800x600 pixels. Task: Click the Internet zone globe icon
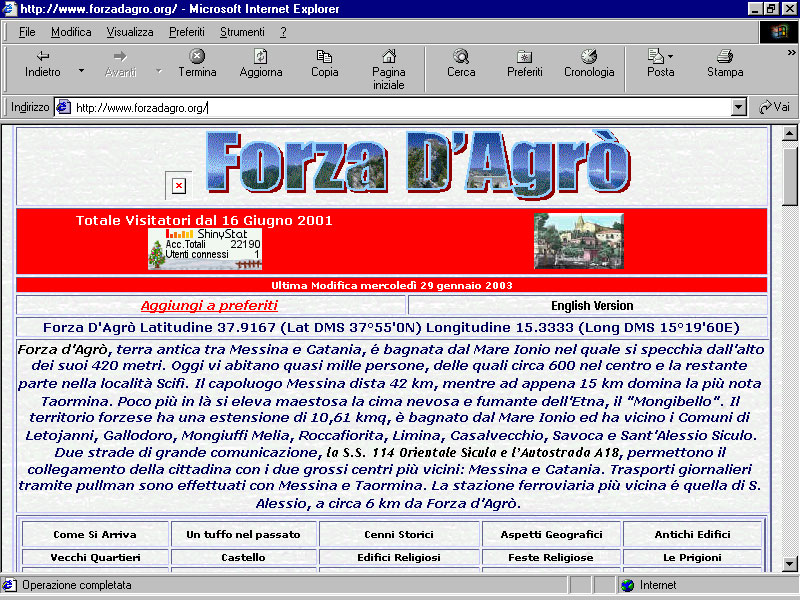tap(628, 585)
